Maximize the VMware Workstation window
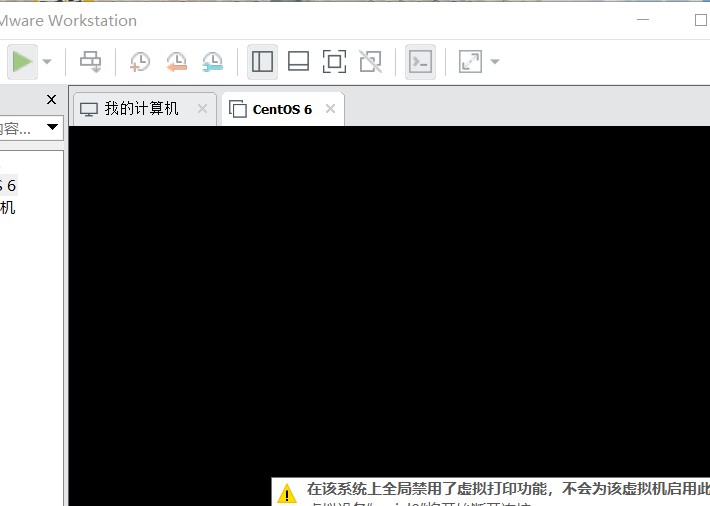 (x=700, y=19)
